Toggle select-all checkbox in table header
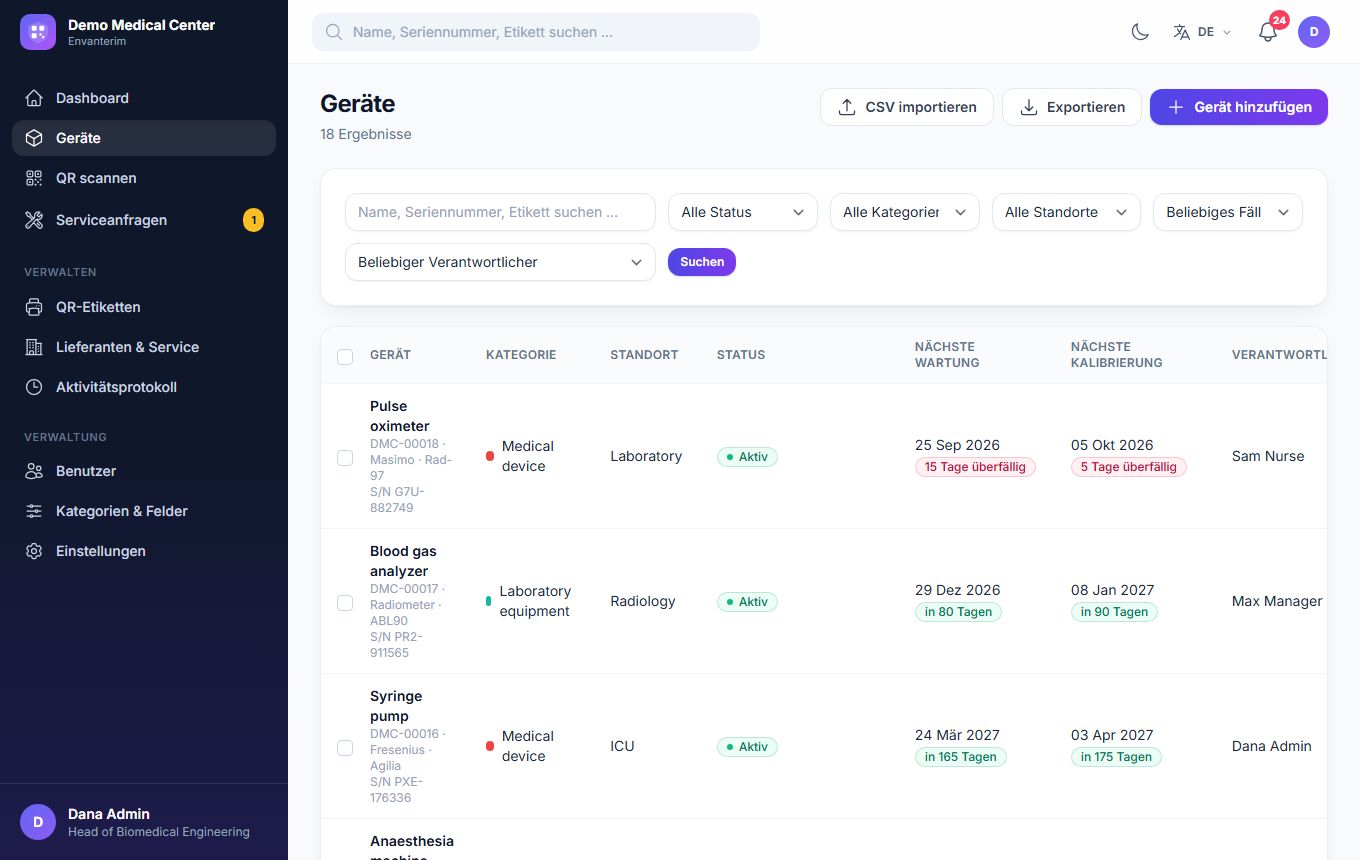1360x860 pixels. pyautogui.click(x=345, y=356)
